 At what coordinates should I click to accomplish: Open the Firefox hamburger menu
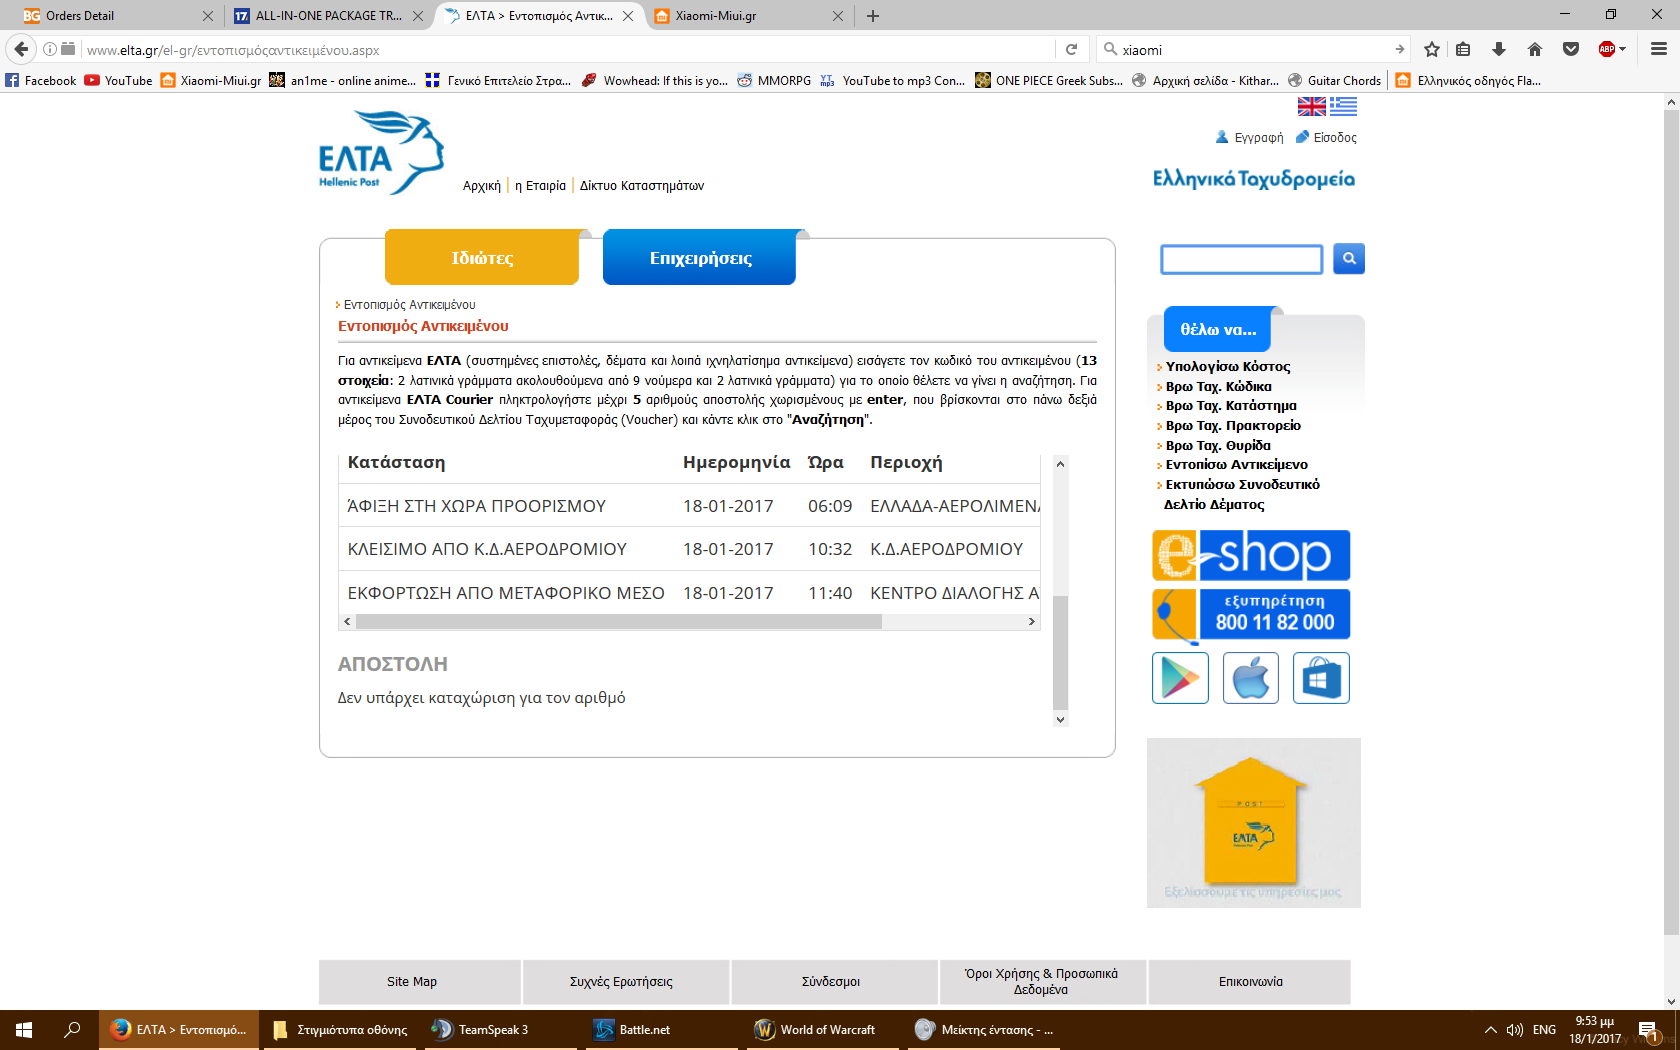(1658, 49)
